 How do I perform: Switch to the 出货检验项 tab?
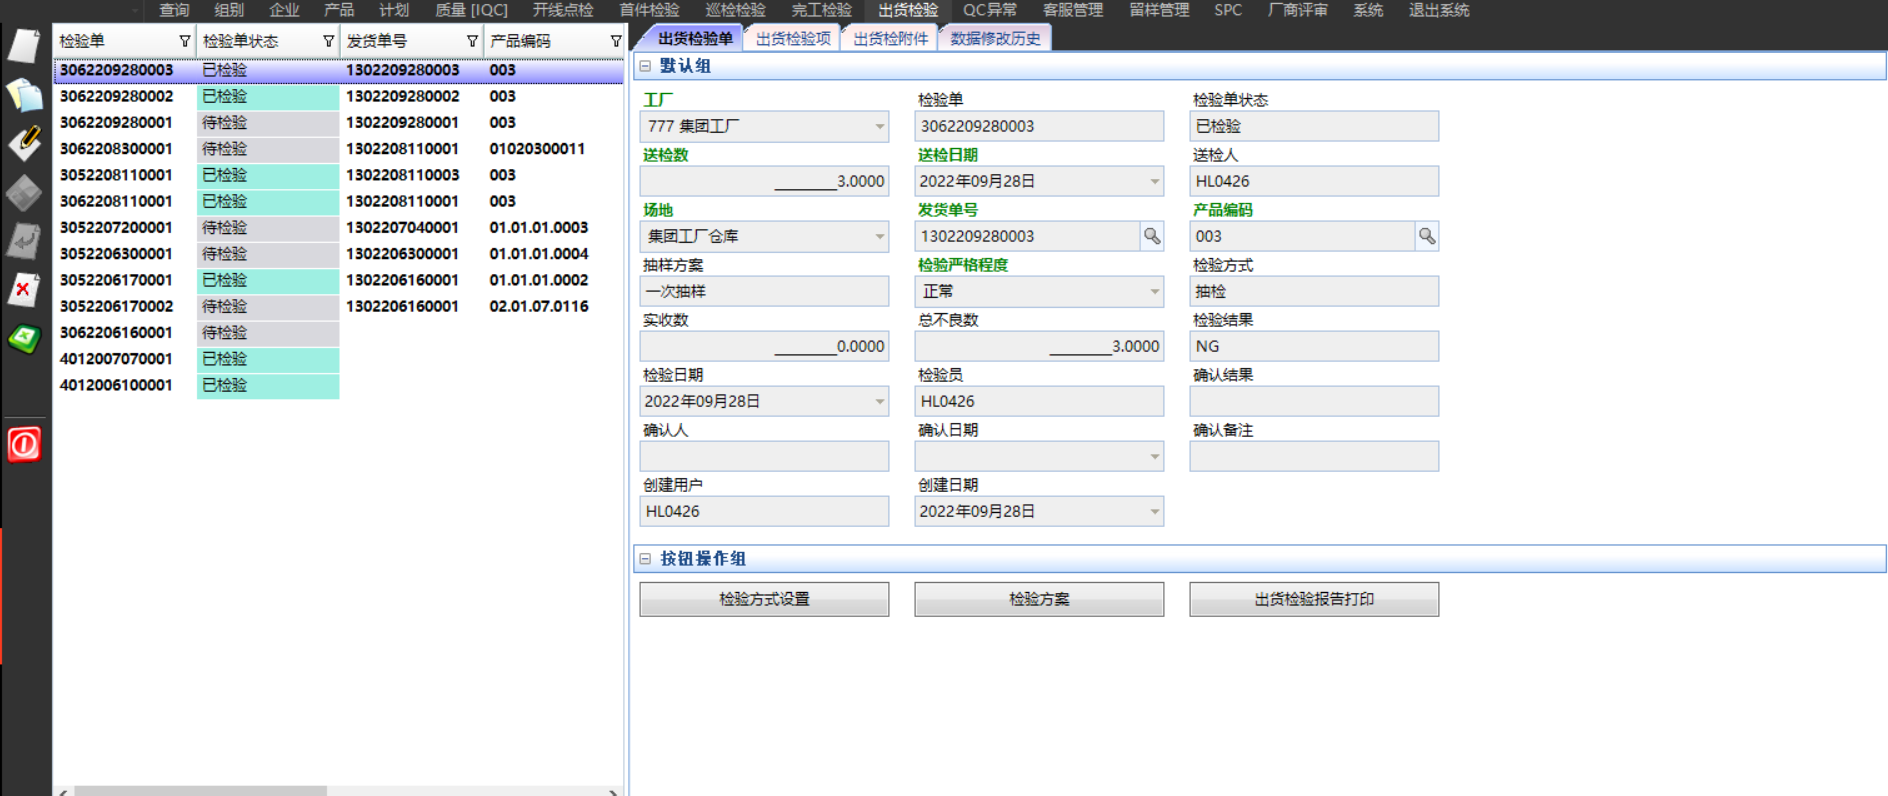point(793,39)
